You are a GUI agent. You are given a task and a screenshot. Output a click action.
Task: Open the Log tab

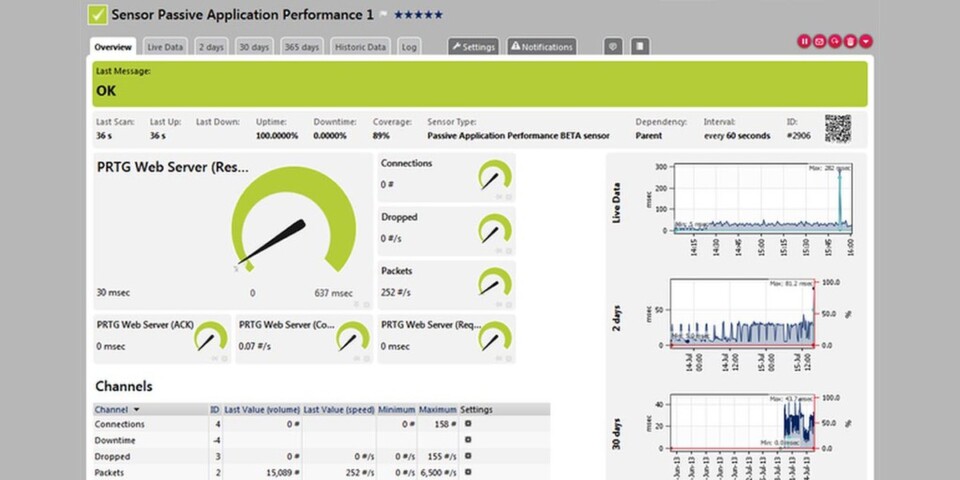[x=409, y=47]
